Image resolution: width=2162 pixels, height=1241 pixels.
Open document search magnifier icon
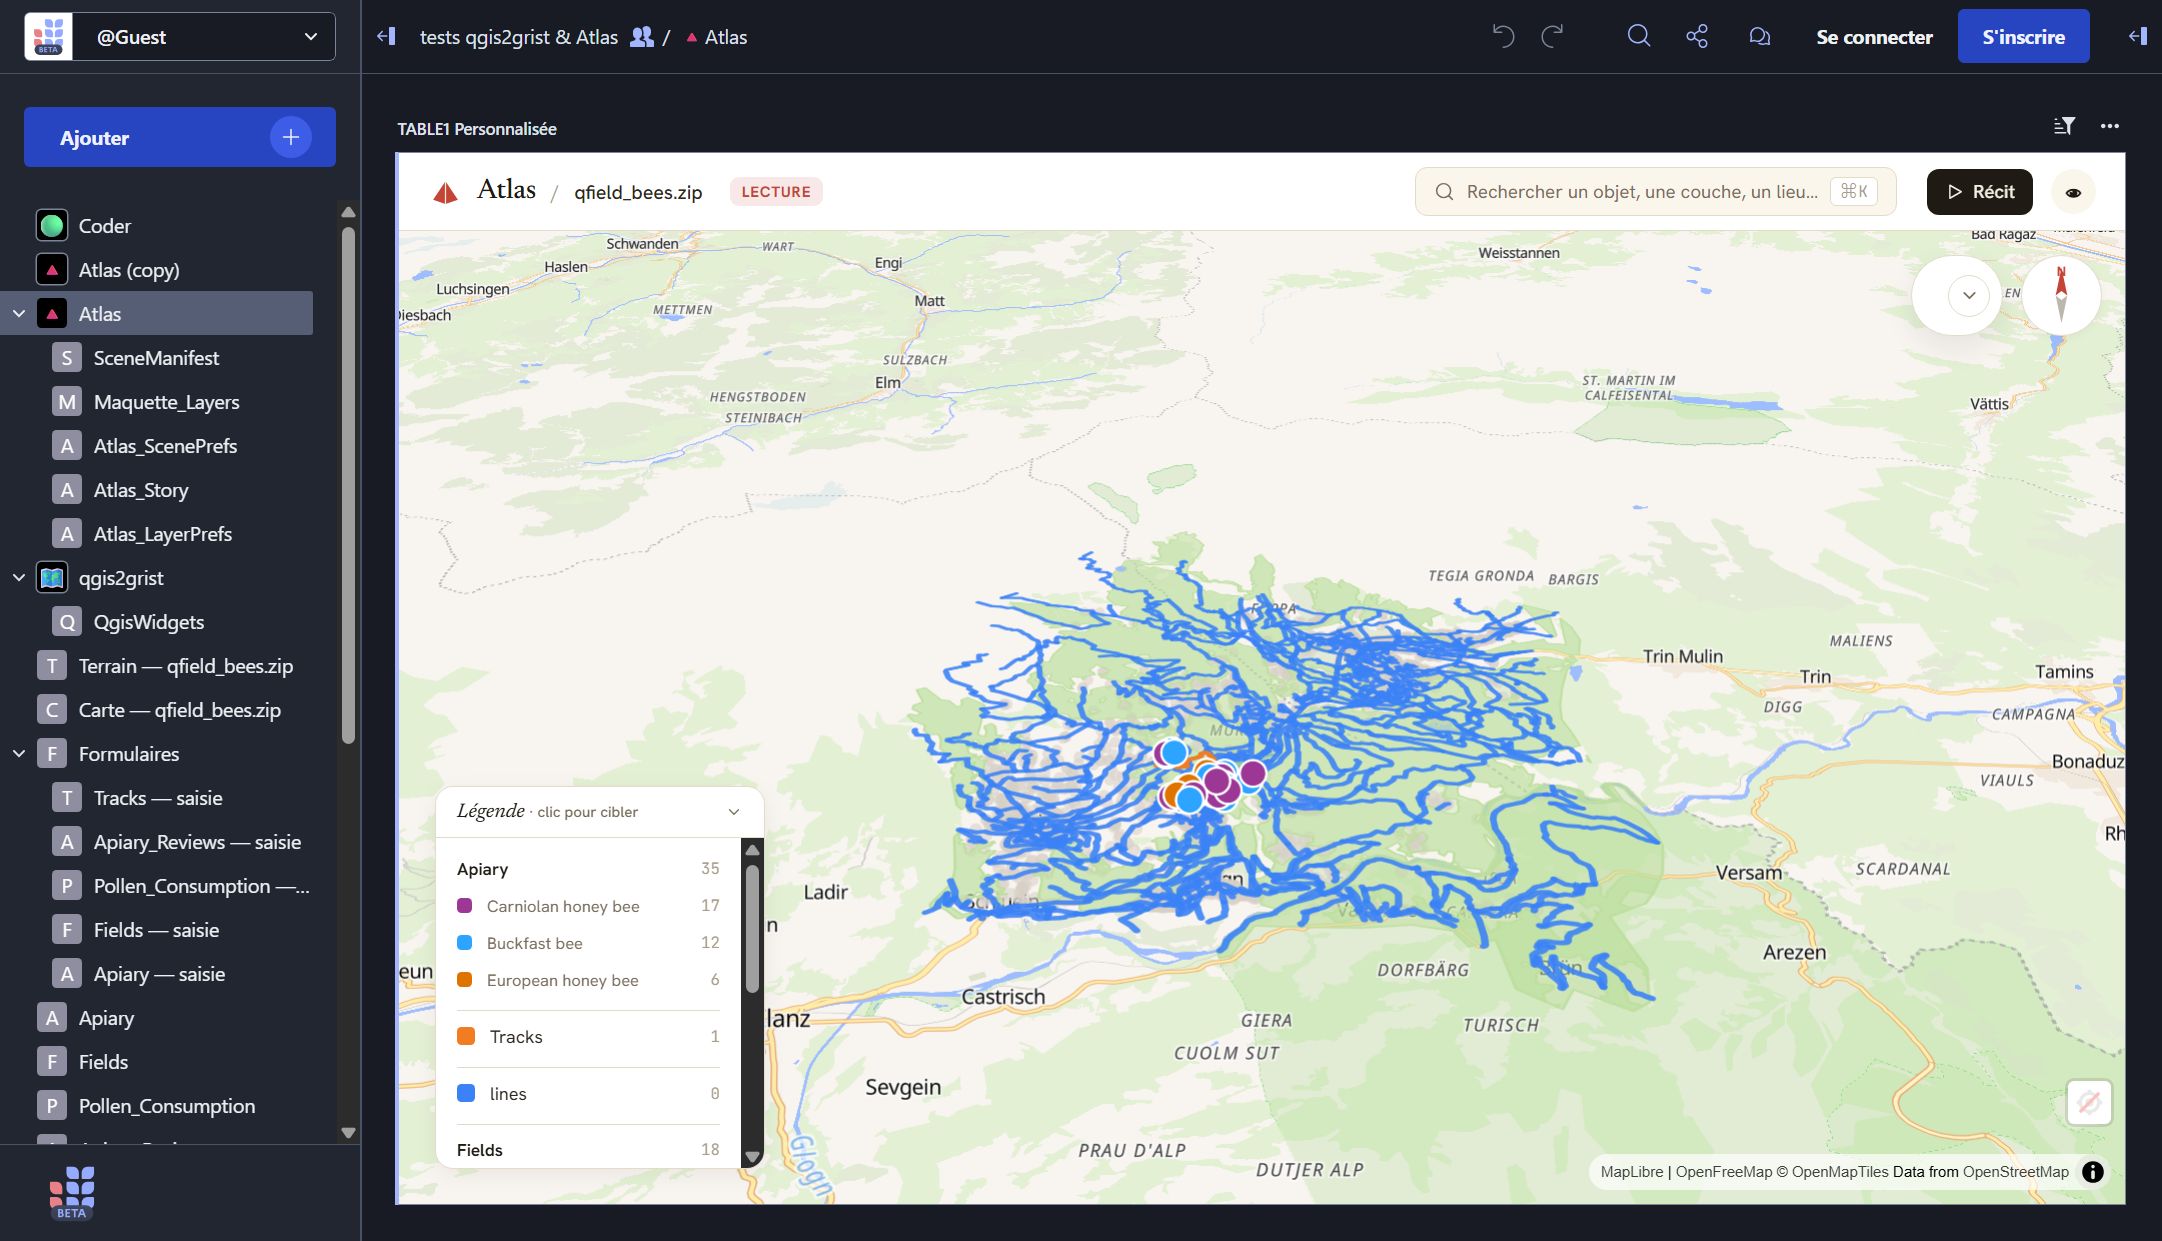coord(1638,37)
